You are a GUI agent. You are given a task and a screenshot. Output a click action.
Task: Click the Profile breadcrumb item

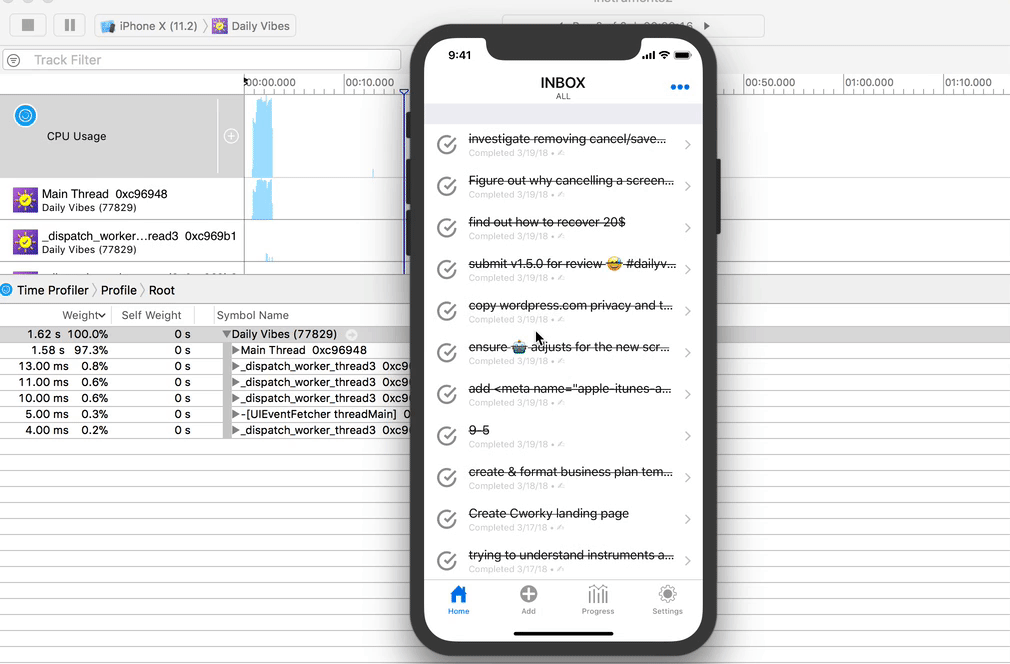[119, 290]
